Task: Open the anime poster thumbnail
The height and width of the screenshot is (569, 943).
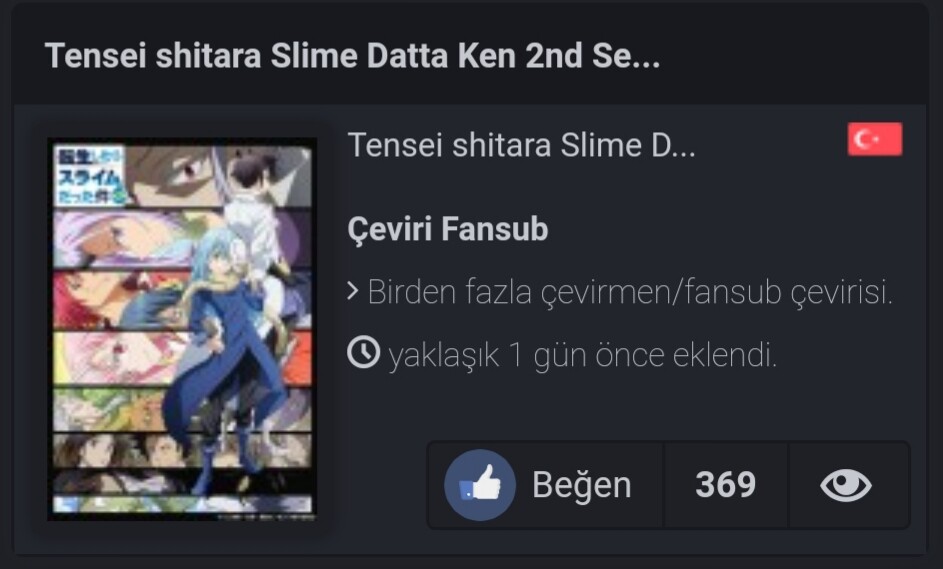Action: click(x=182, y=329)
